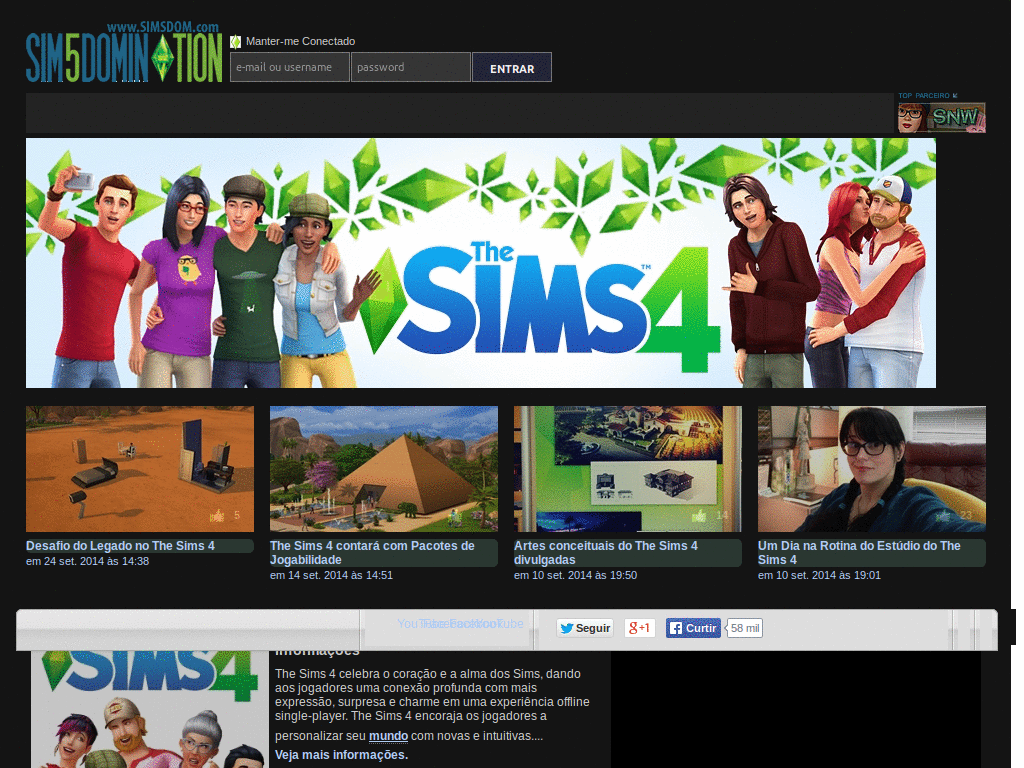The image size is (1024, 768).
Task: Click the overlapping YouTube Facebook tab label
Action: pos(460,624)
